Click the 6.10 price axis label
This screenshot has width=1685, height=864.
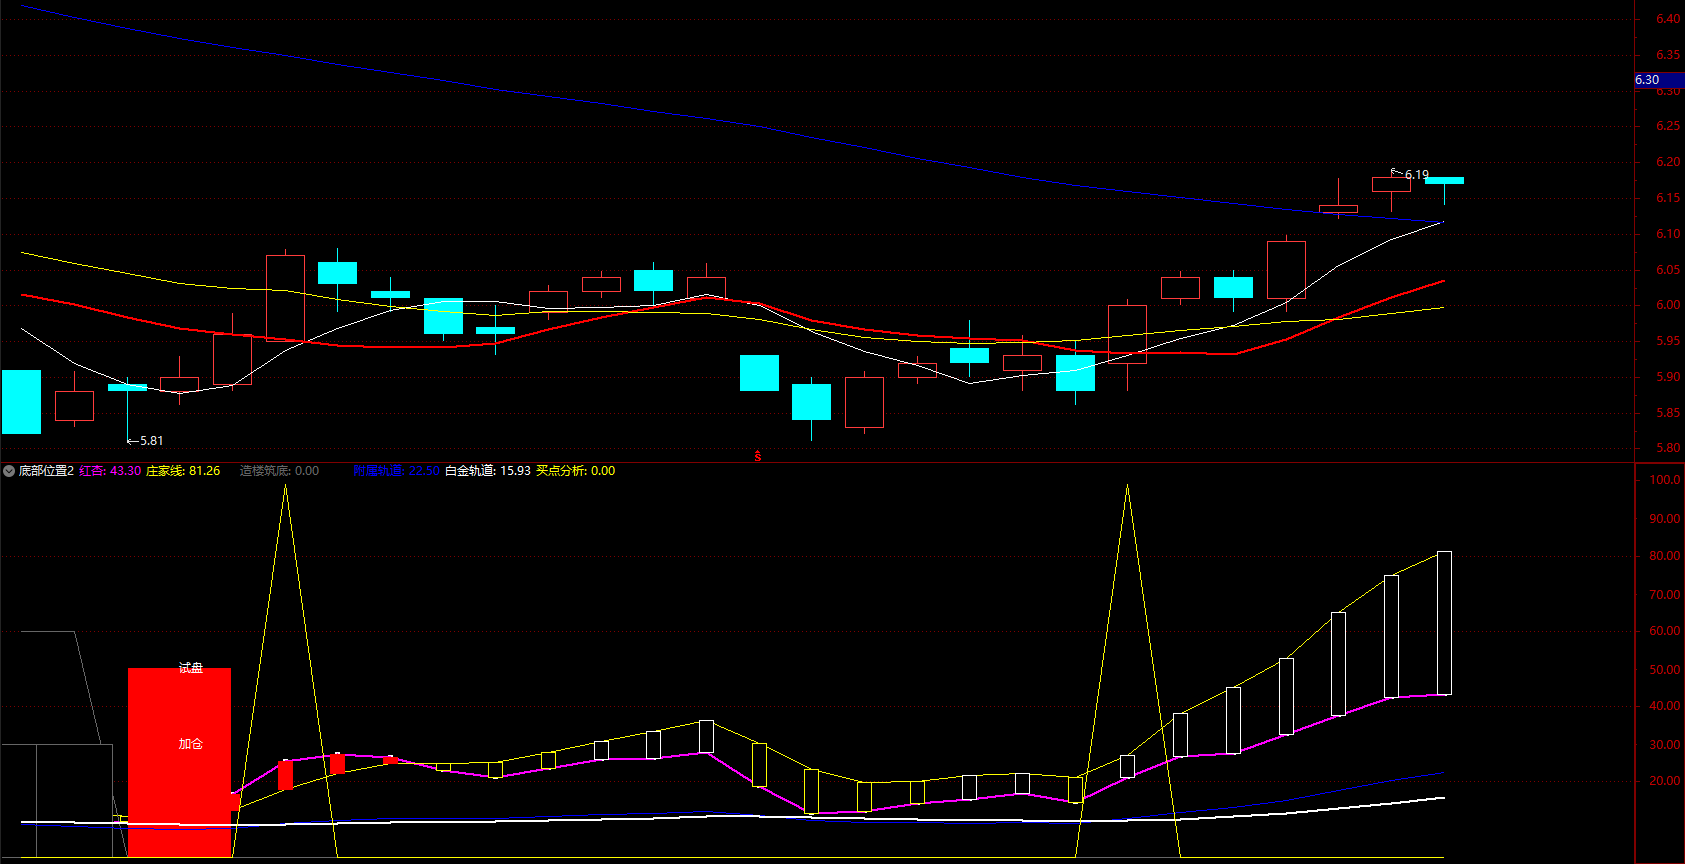click(x=1668, y=234)
